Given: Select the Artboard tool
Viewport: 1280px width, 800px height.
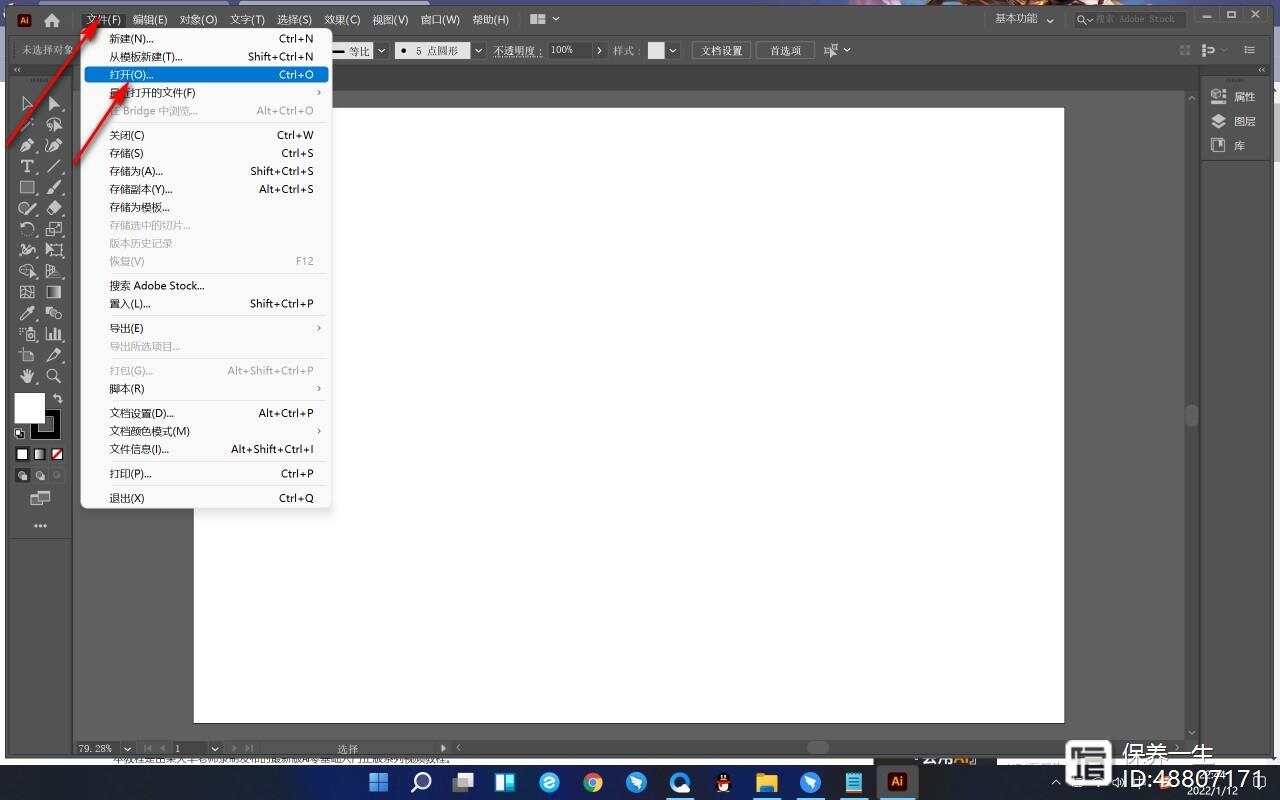Looking at the screenshot, I should point(27,355).
